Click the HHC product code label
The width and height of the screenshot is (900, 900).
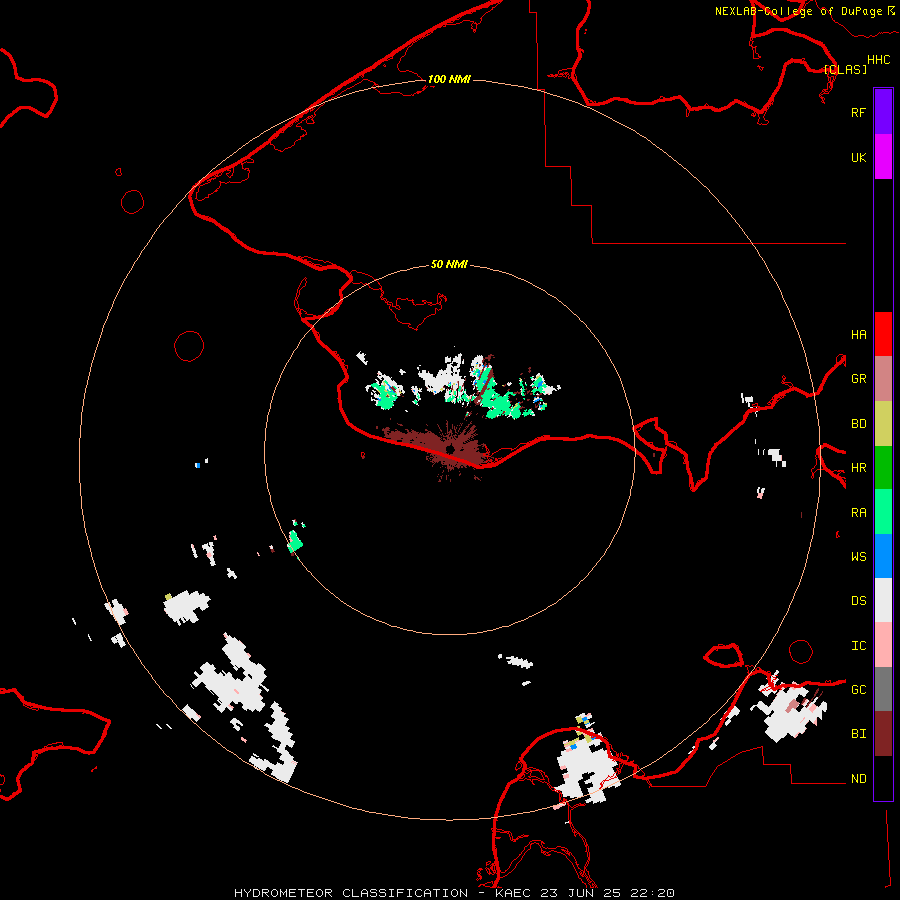coord(878,60)
